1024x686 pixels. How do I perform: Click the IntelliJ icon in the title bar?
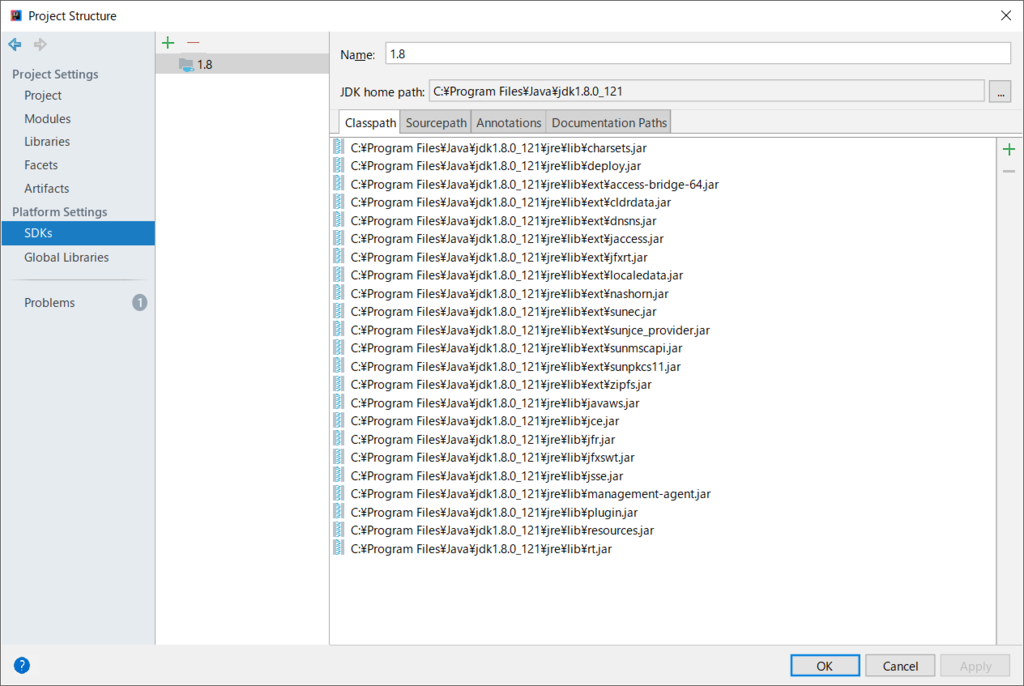coord(16,15)
